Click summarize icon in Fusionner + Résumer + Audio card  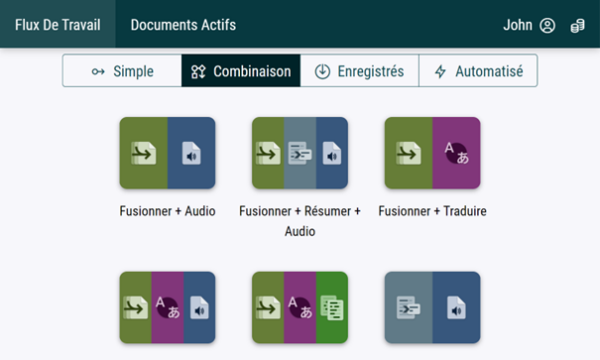coord(300,153)
